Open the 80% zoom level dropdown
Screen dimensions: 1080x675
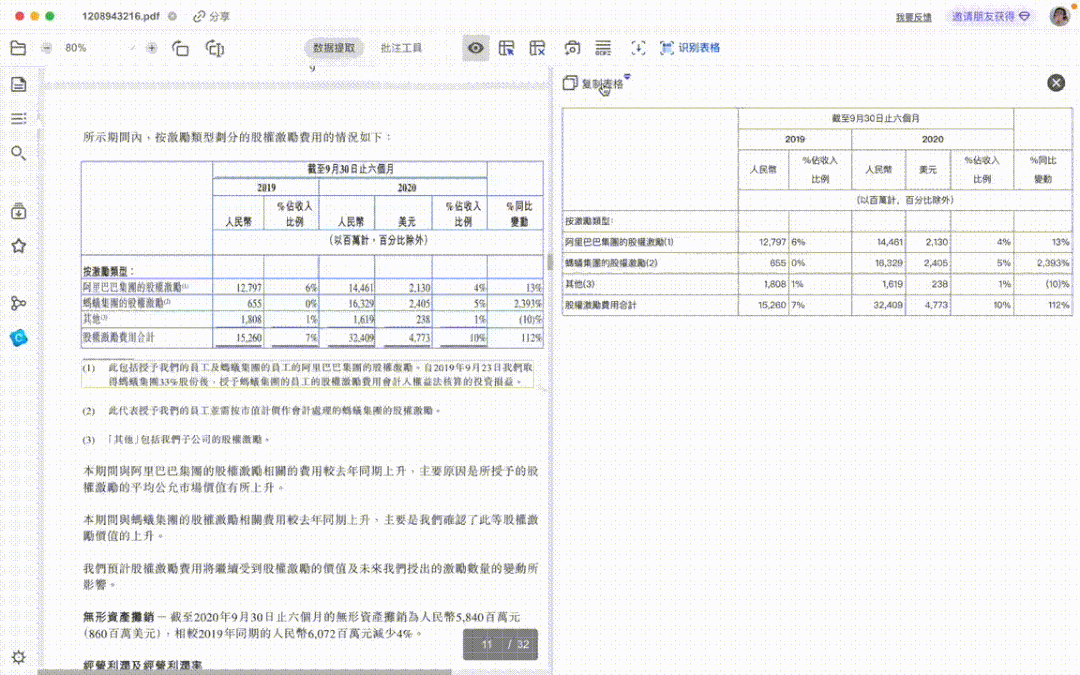coord(132,48)
